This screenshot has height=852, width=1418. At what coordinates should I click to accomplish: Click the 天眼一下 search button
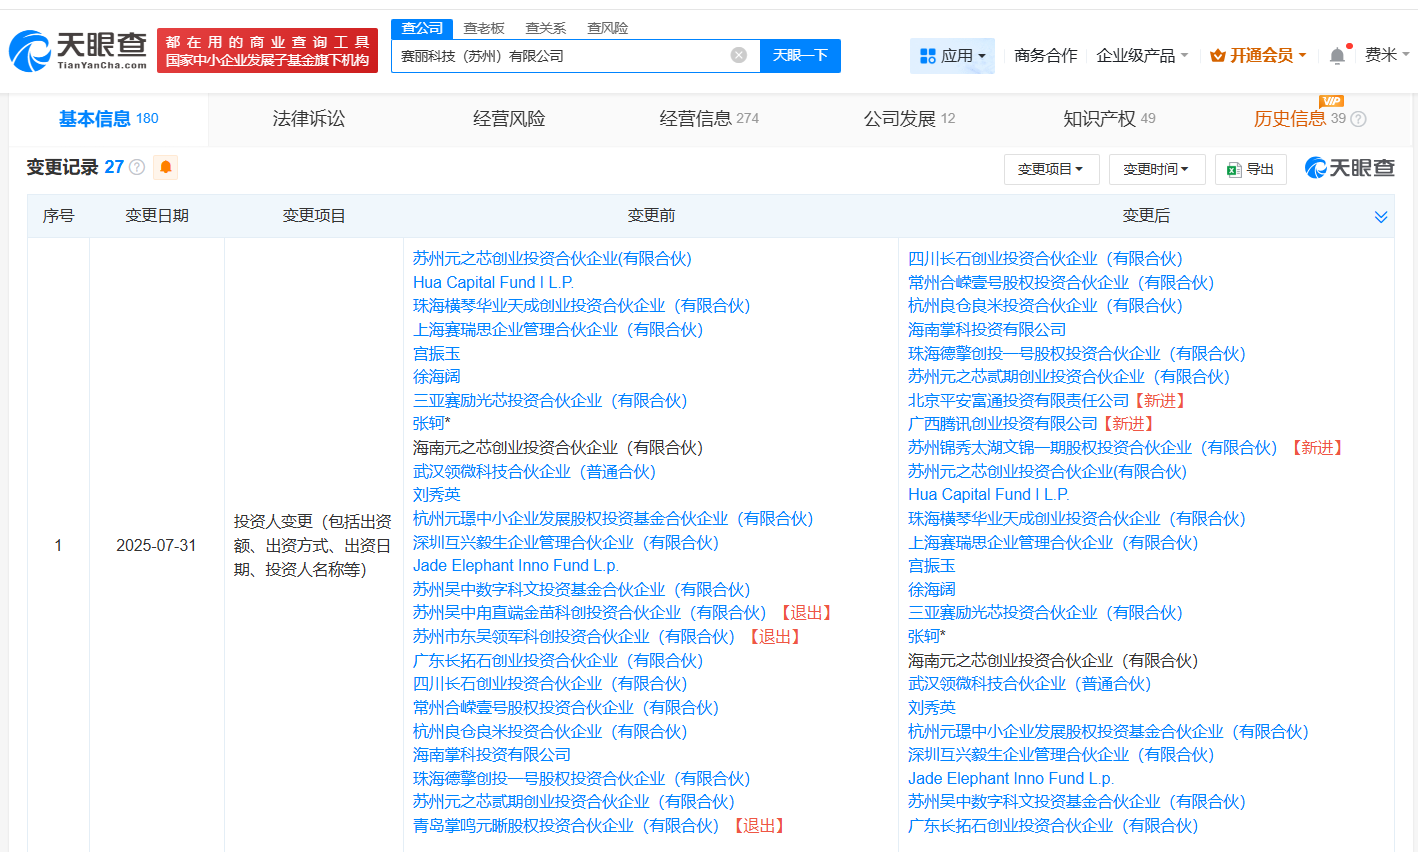click(x=800, y=56)
